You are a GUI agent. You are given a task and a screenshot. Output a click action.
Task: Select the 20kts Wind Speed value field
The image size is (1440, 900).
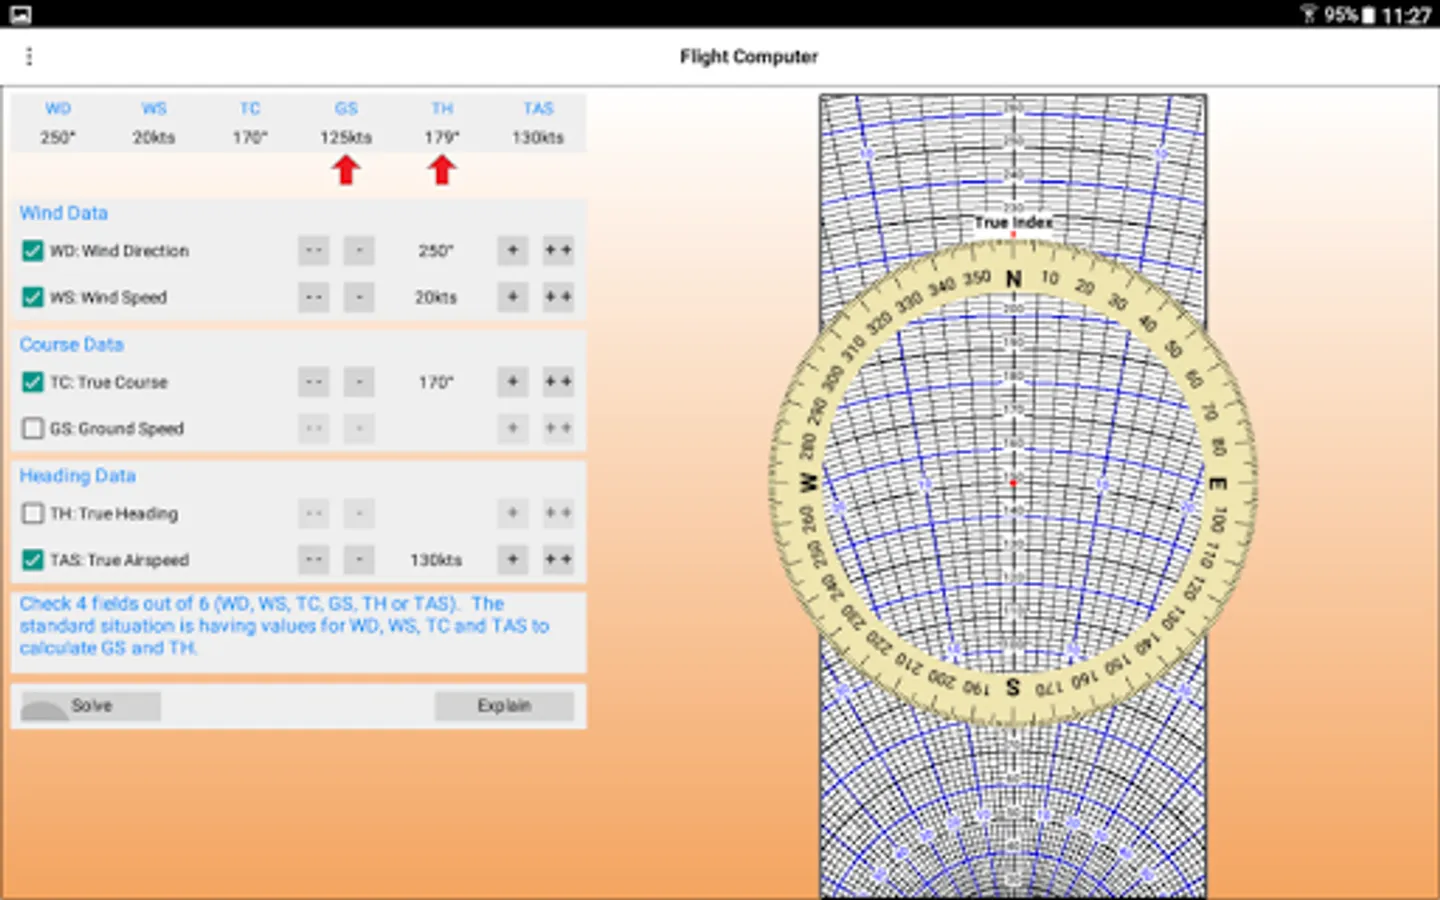click(x=436, y=298)
